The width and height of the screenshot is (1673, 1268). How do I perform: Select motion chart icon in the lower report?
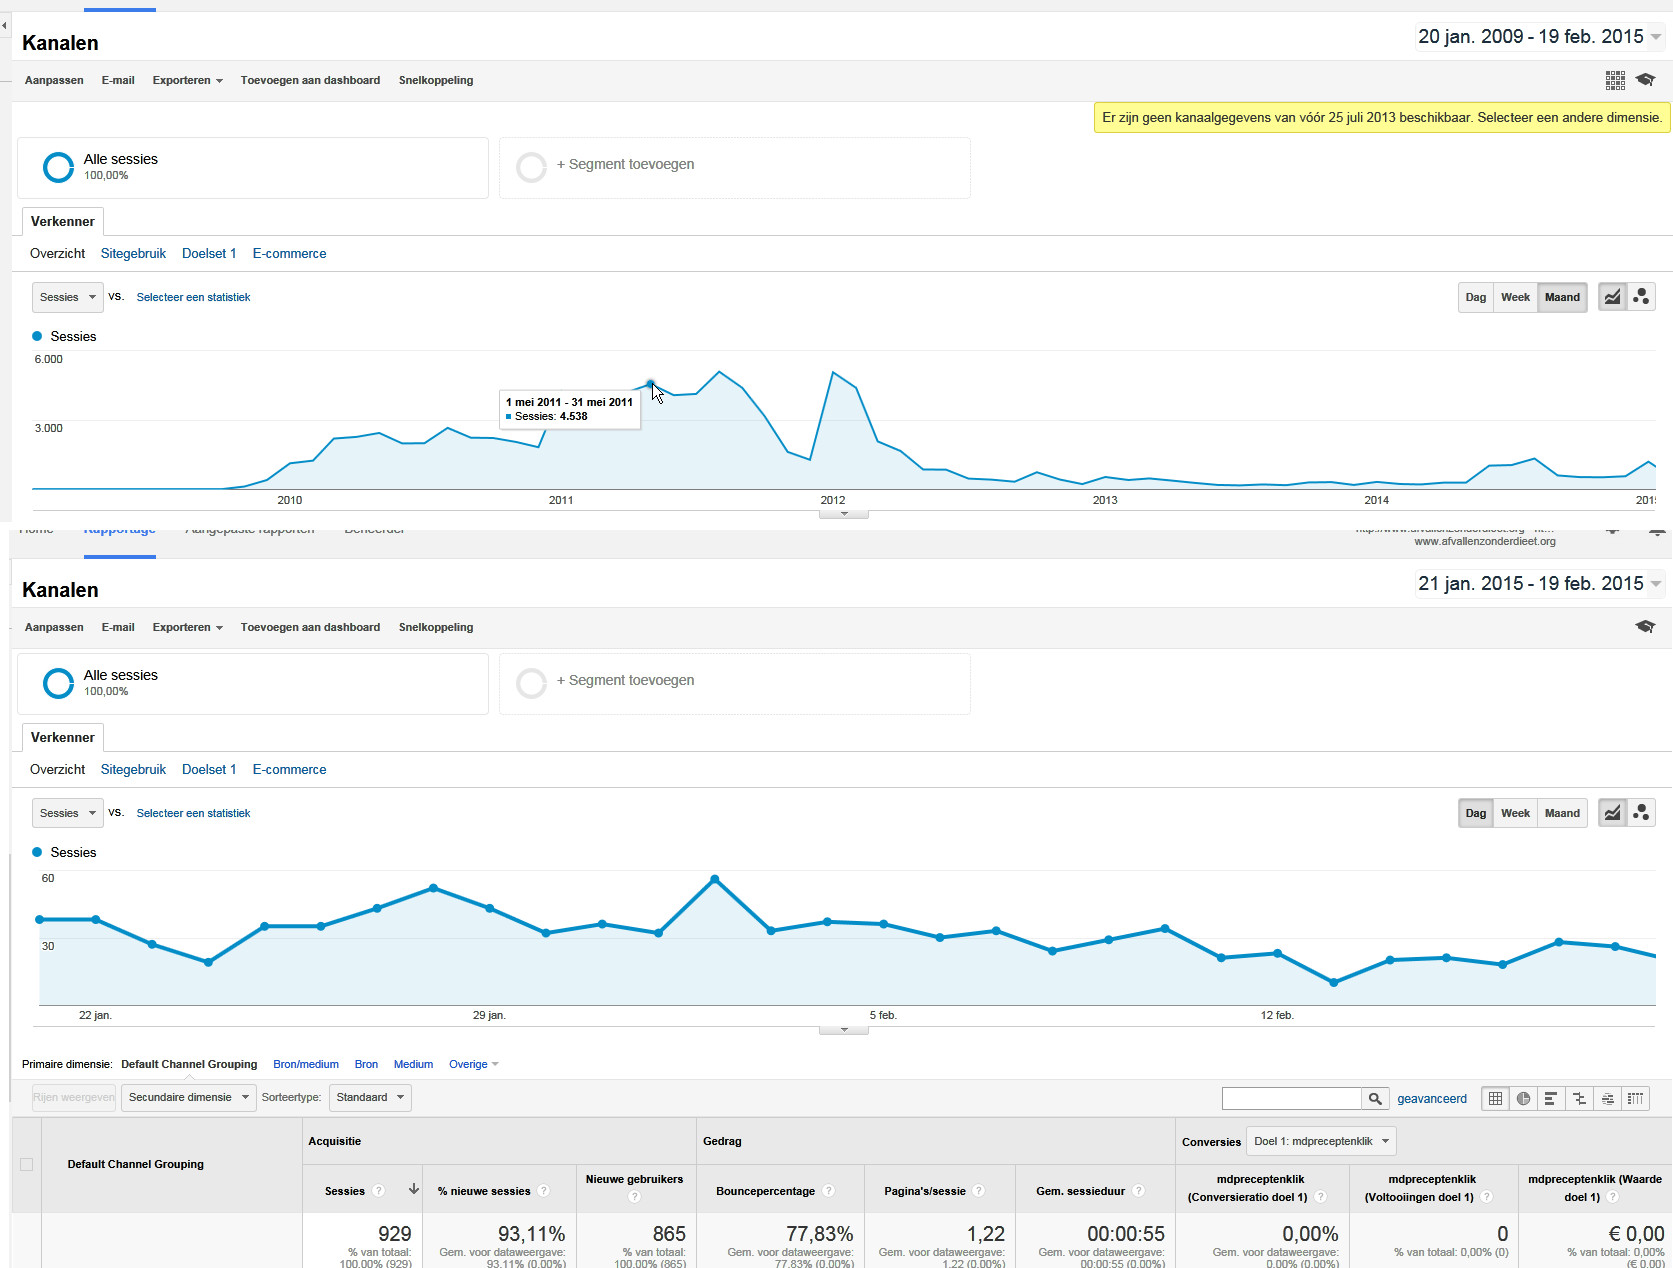(x=1641, y=813)
